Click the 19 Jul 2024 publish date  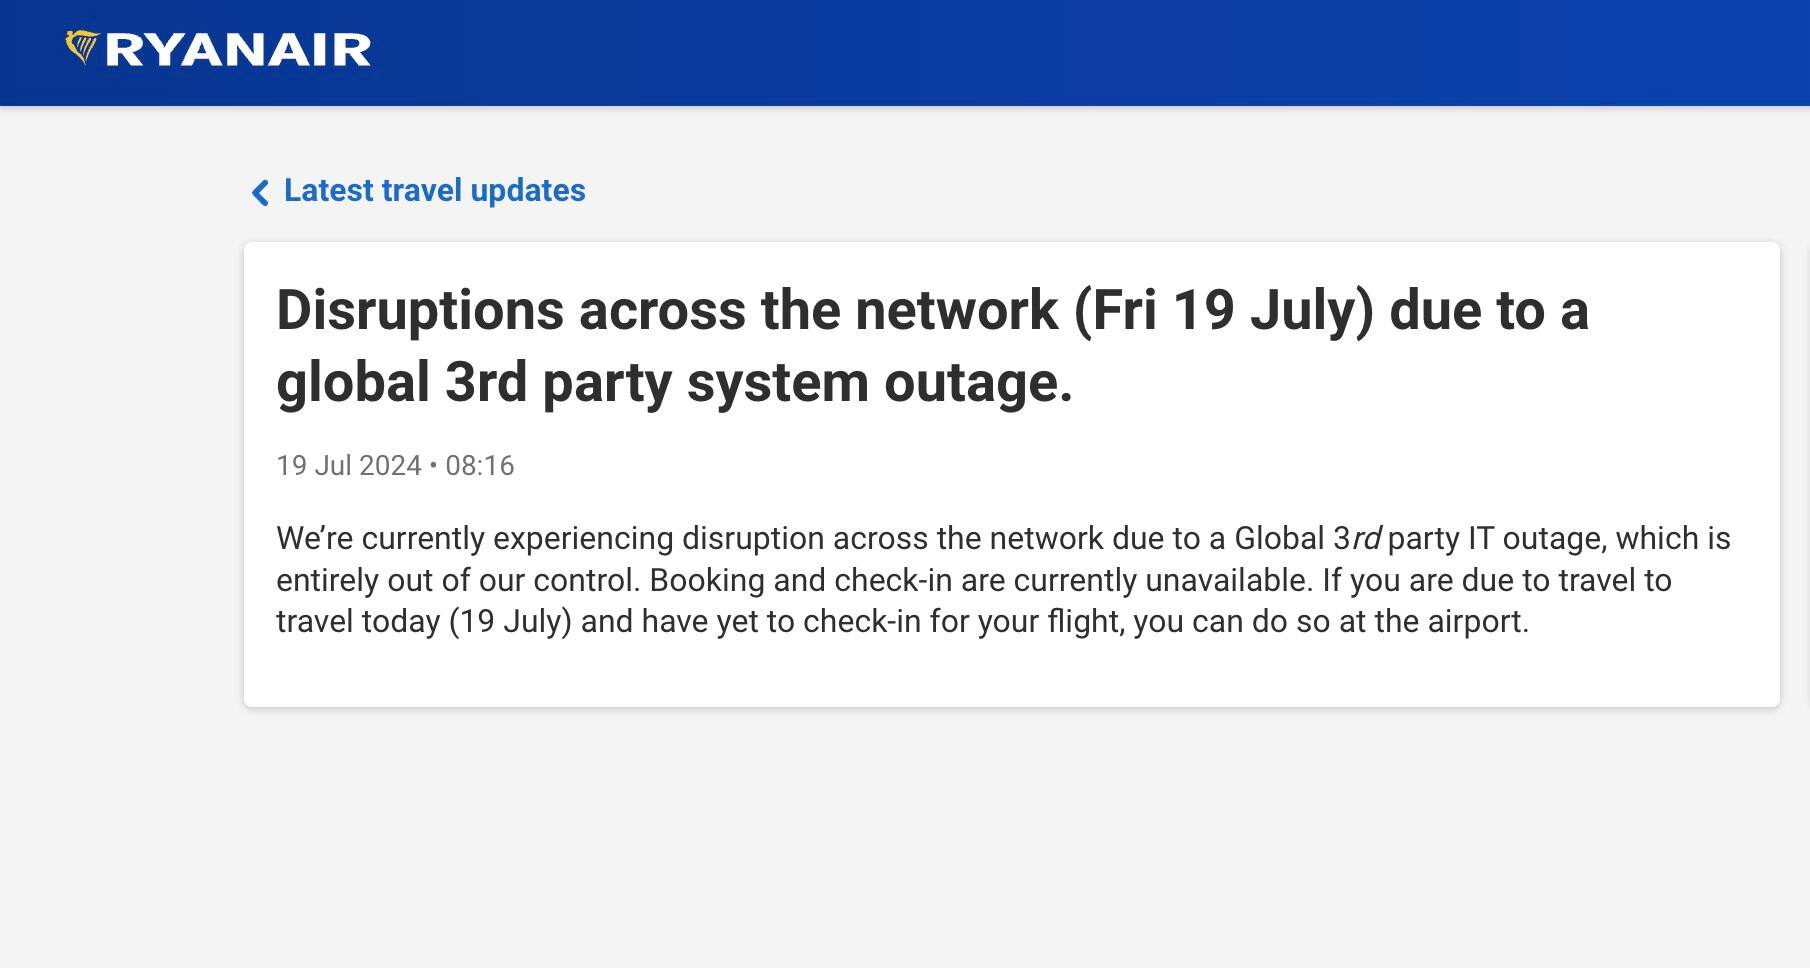(348, 466)
